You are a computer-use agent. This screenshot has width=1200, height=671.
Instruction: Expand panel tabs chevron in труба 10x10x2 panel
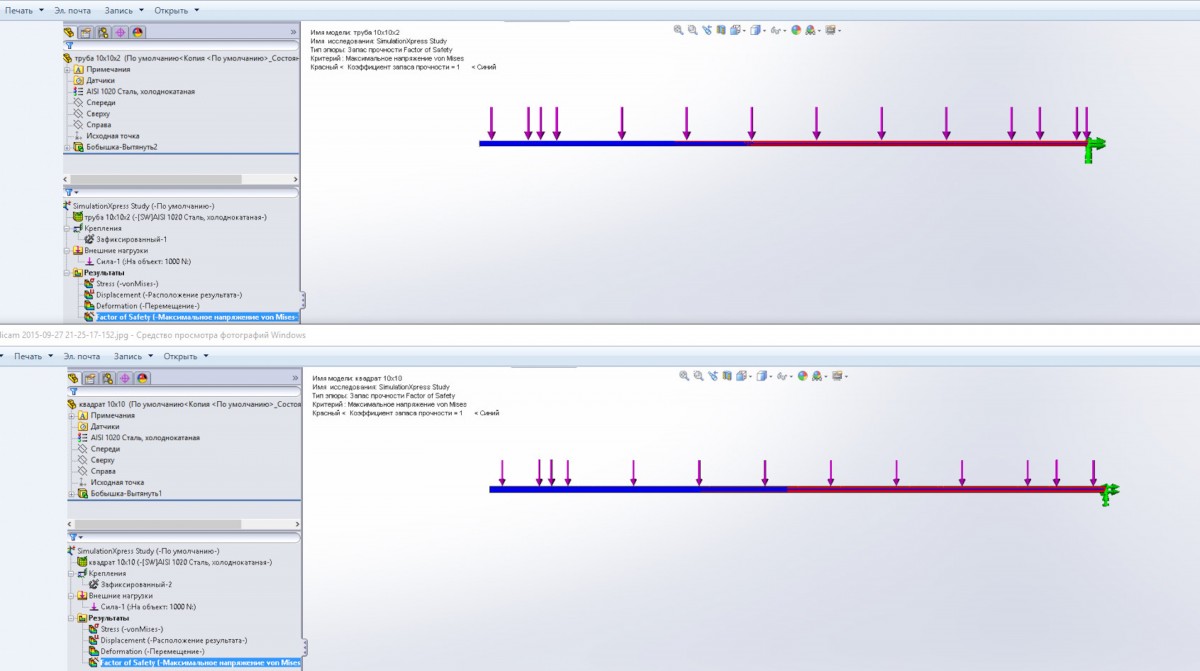pos(293,32)
